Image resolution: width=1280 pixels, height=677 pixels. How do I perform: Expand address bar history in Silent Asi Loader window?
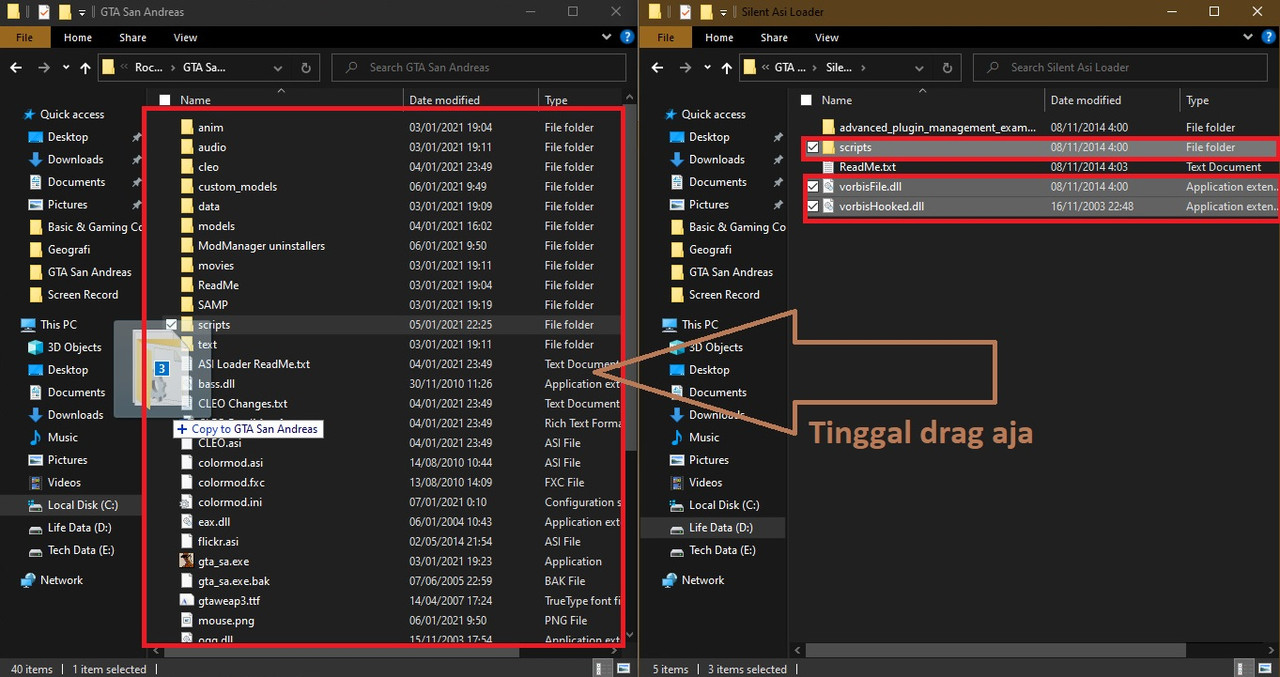[918, 68]
